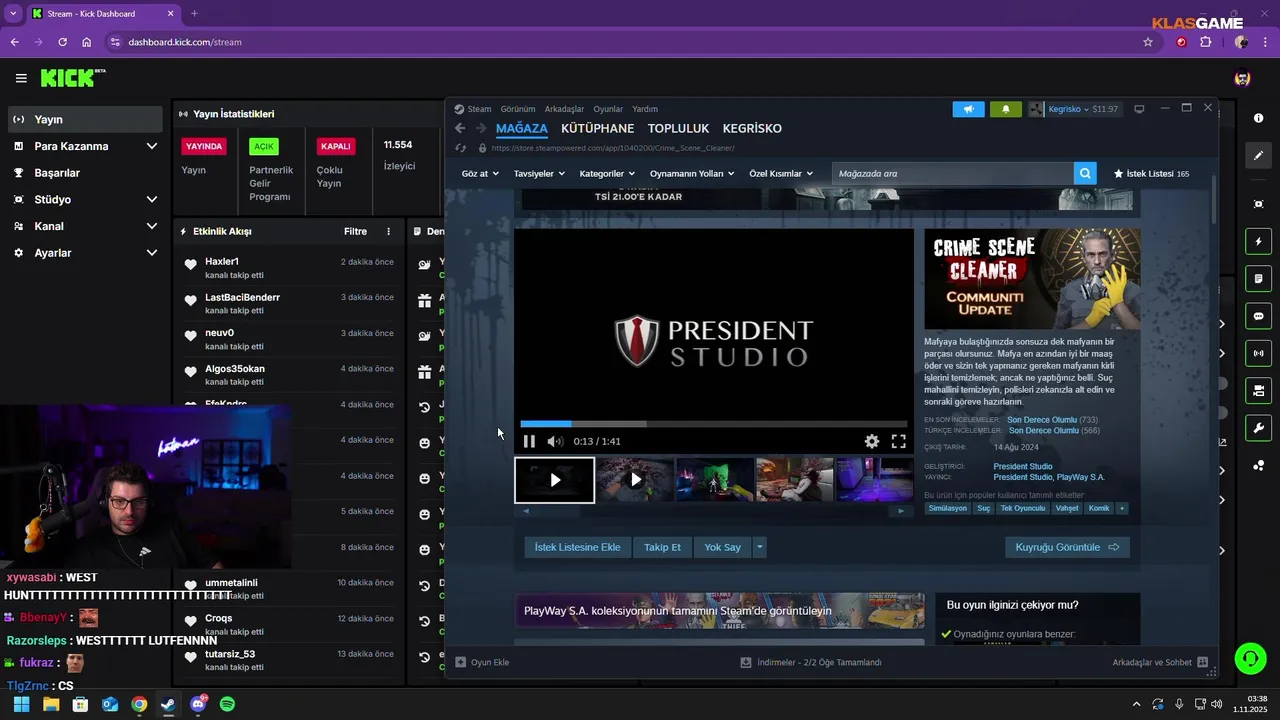Viewport: 1280px width, 720px height.
Task: Open the green support headset chat bubble
Action: click(1250, 658)
